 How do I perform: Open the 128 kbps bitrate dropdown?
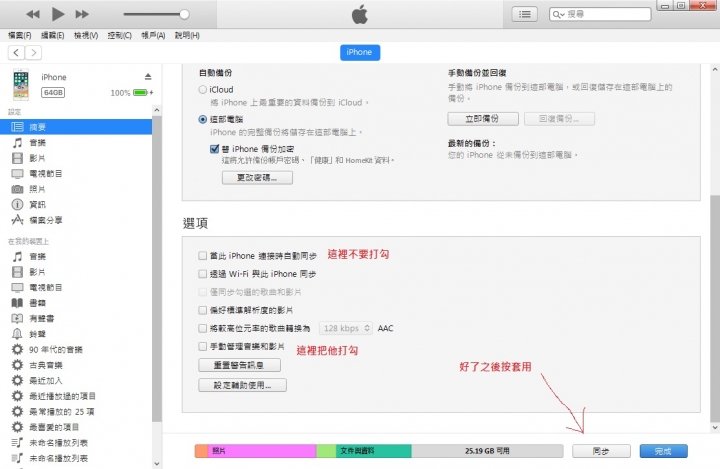click(346, 328)
